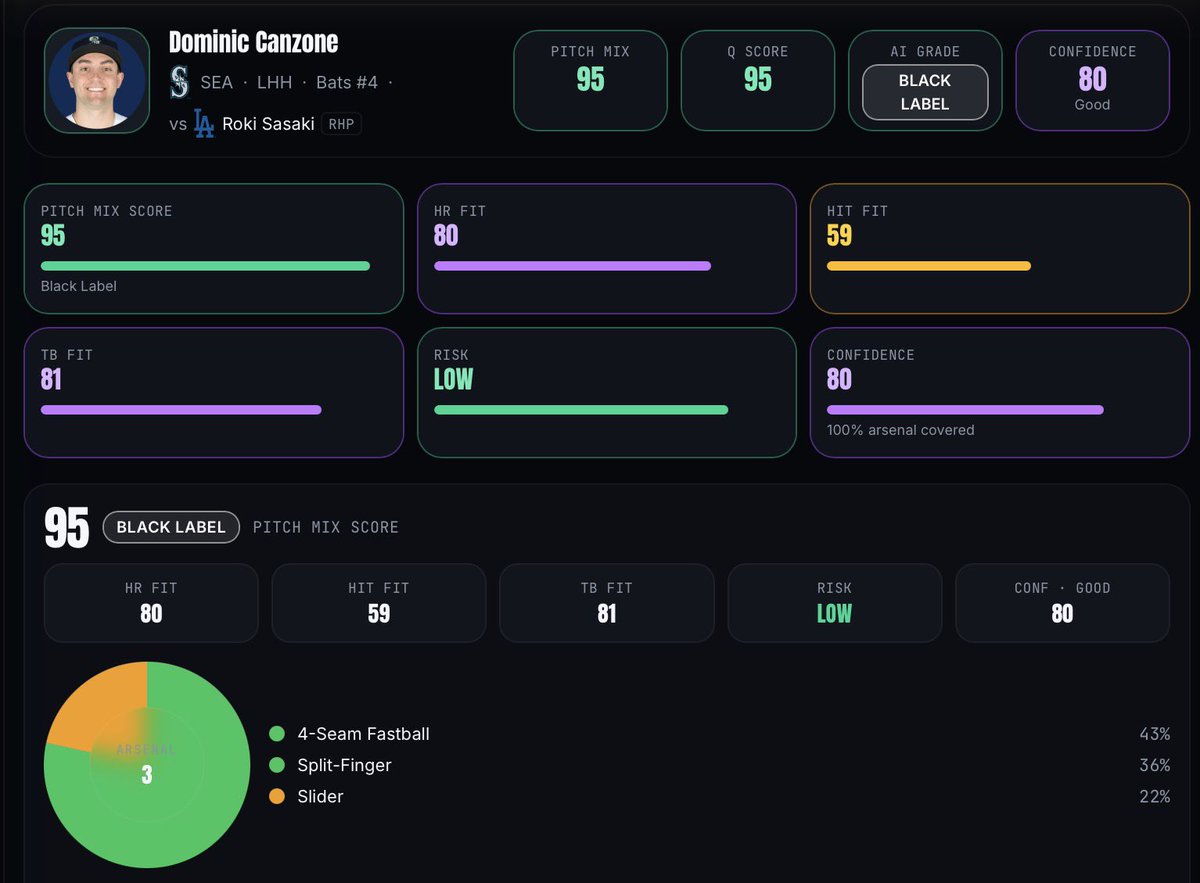
Task: Select the Slider legend label
Action: pos(320,797)
